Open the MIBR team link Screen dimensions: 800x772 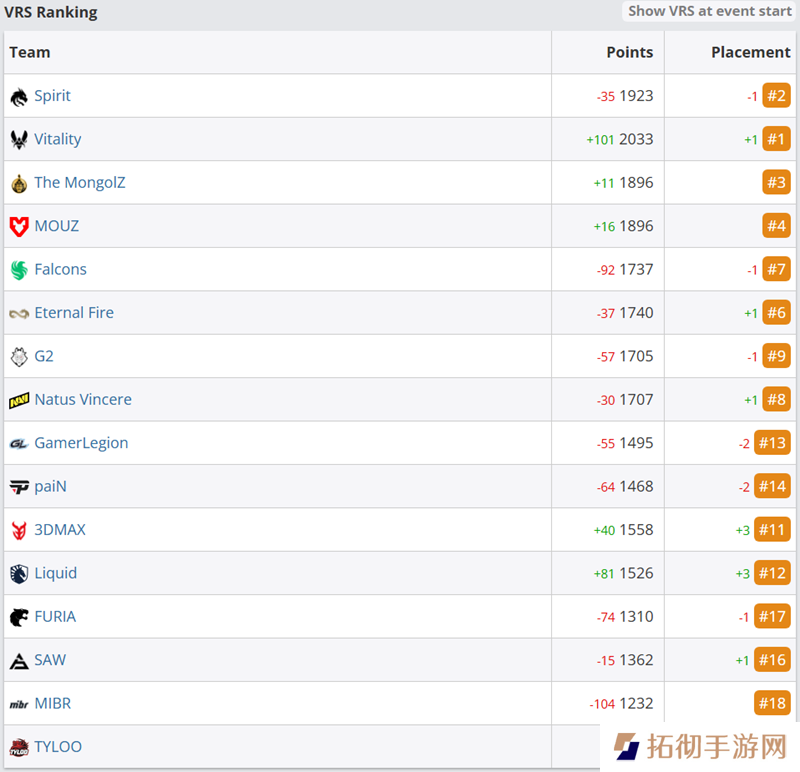(53, 703)
